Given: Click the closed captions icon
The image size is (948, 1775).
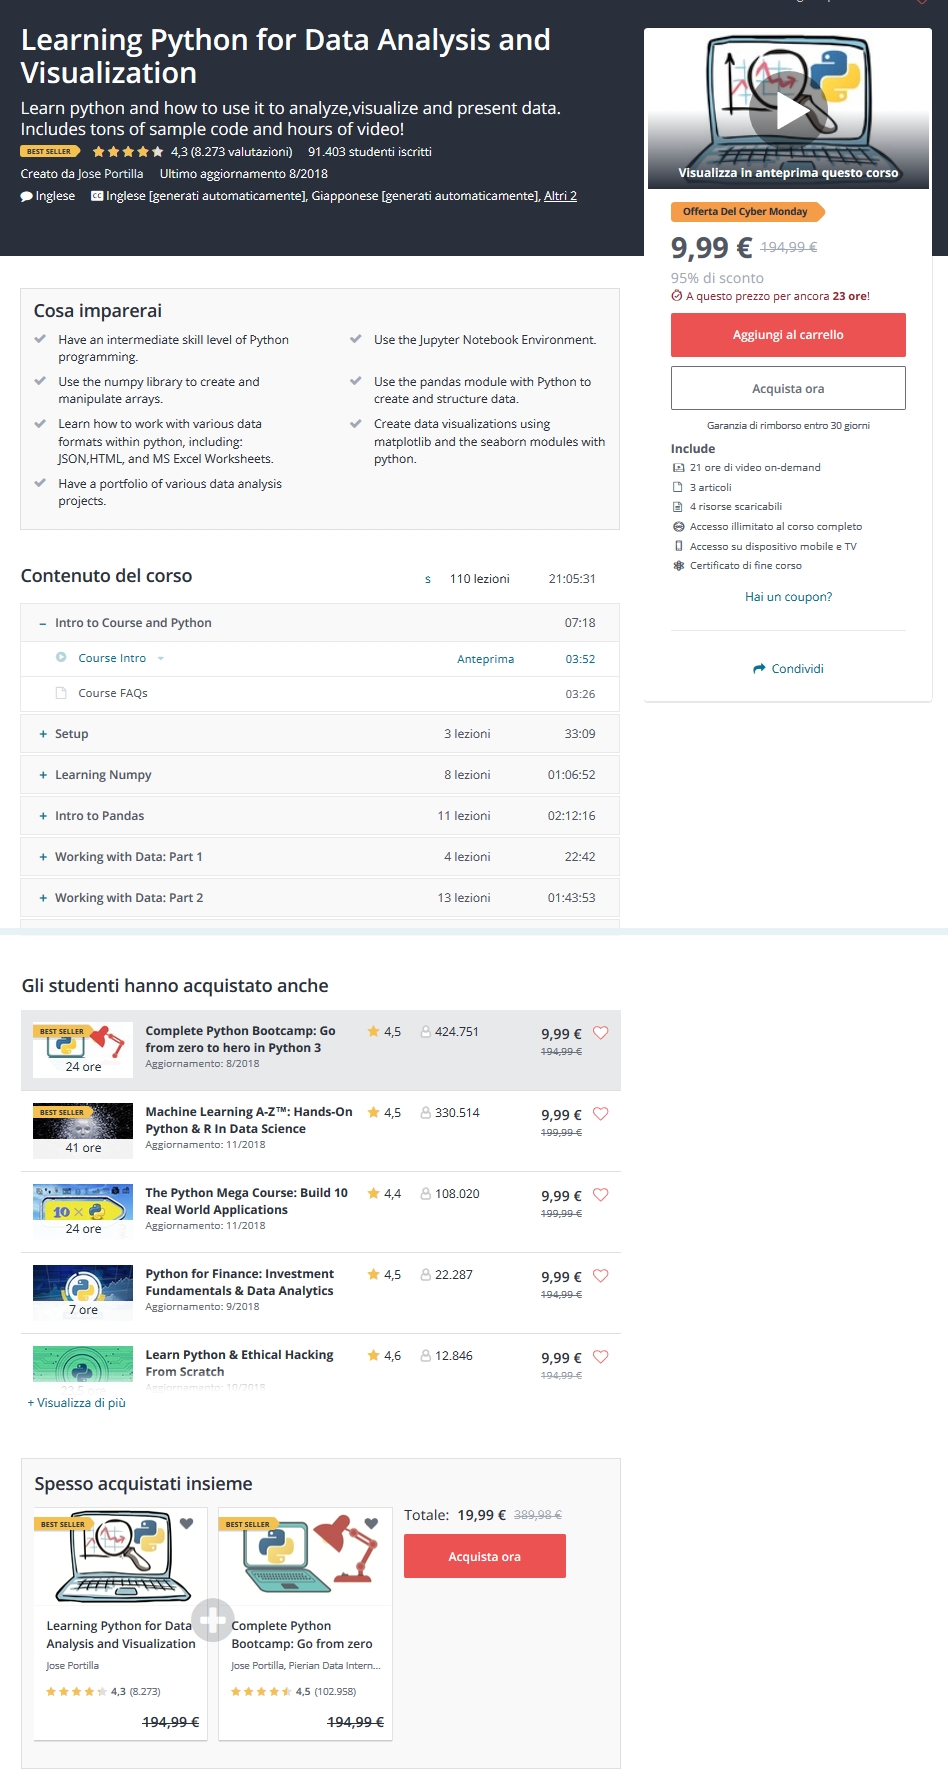Looking at the screenshot, I should [97, 196].
